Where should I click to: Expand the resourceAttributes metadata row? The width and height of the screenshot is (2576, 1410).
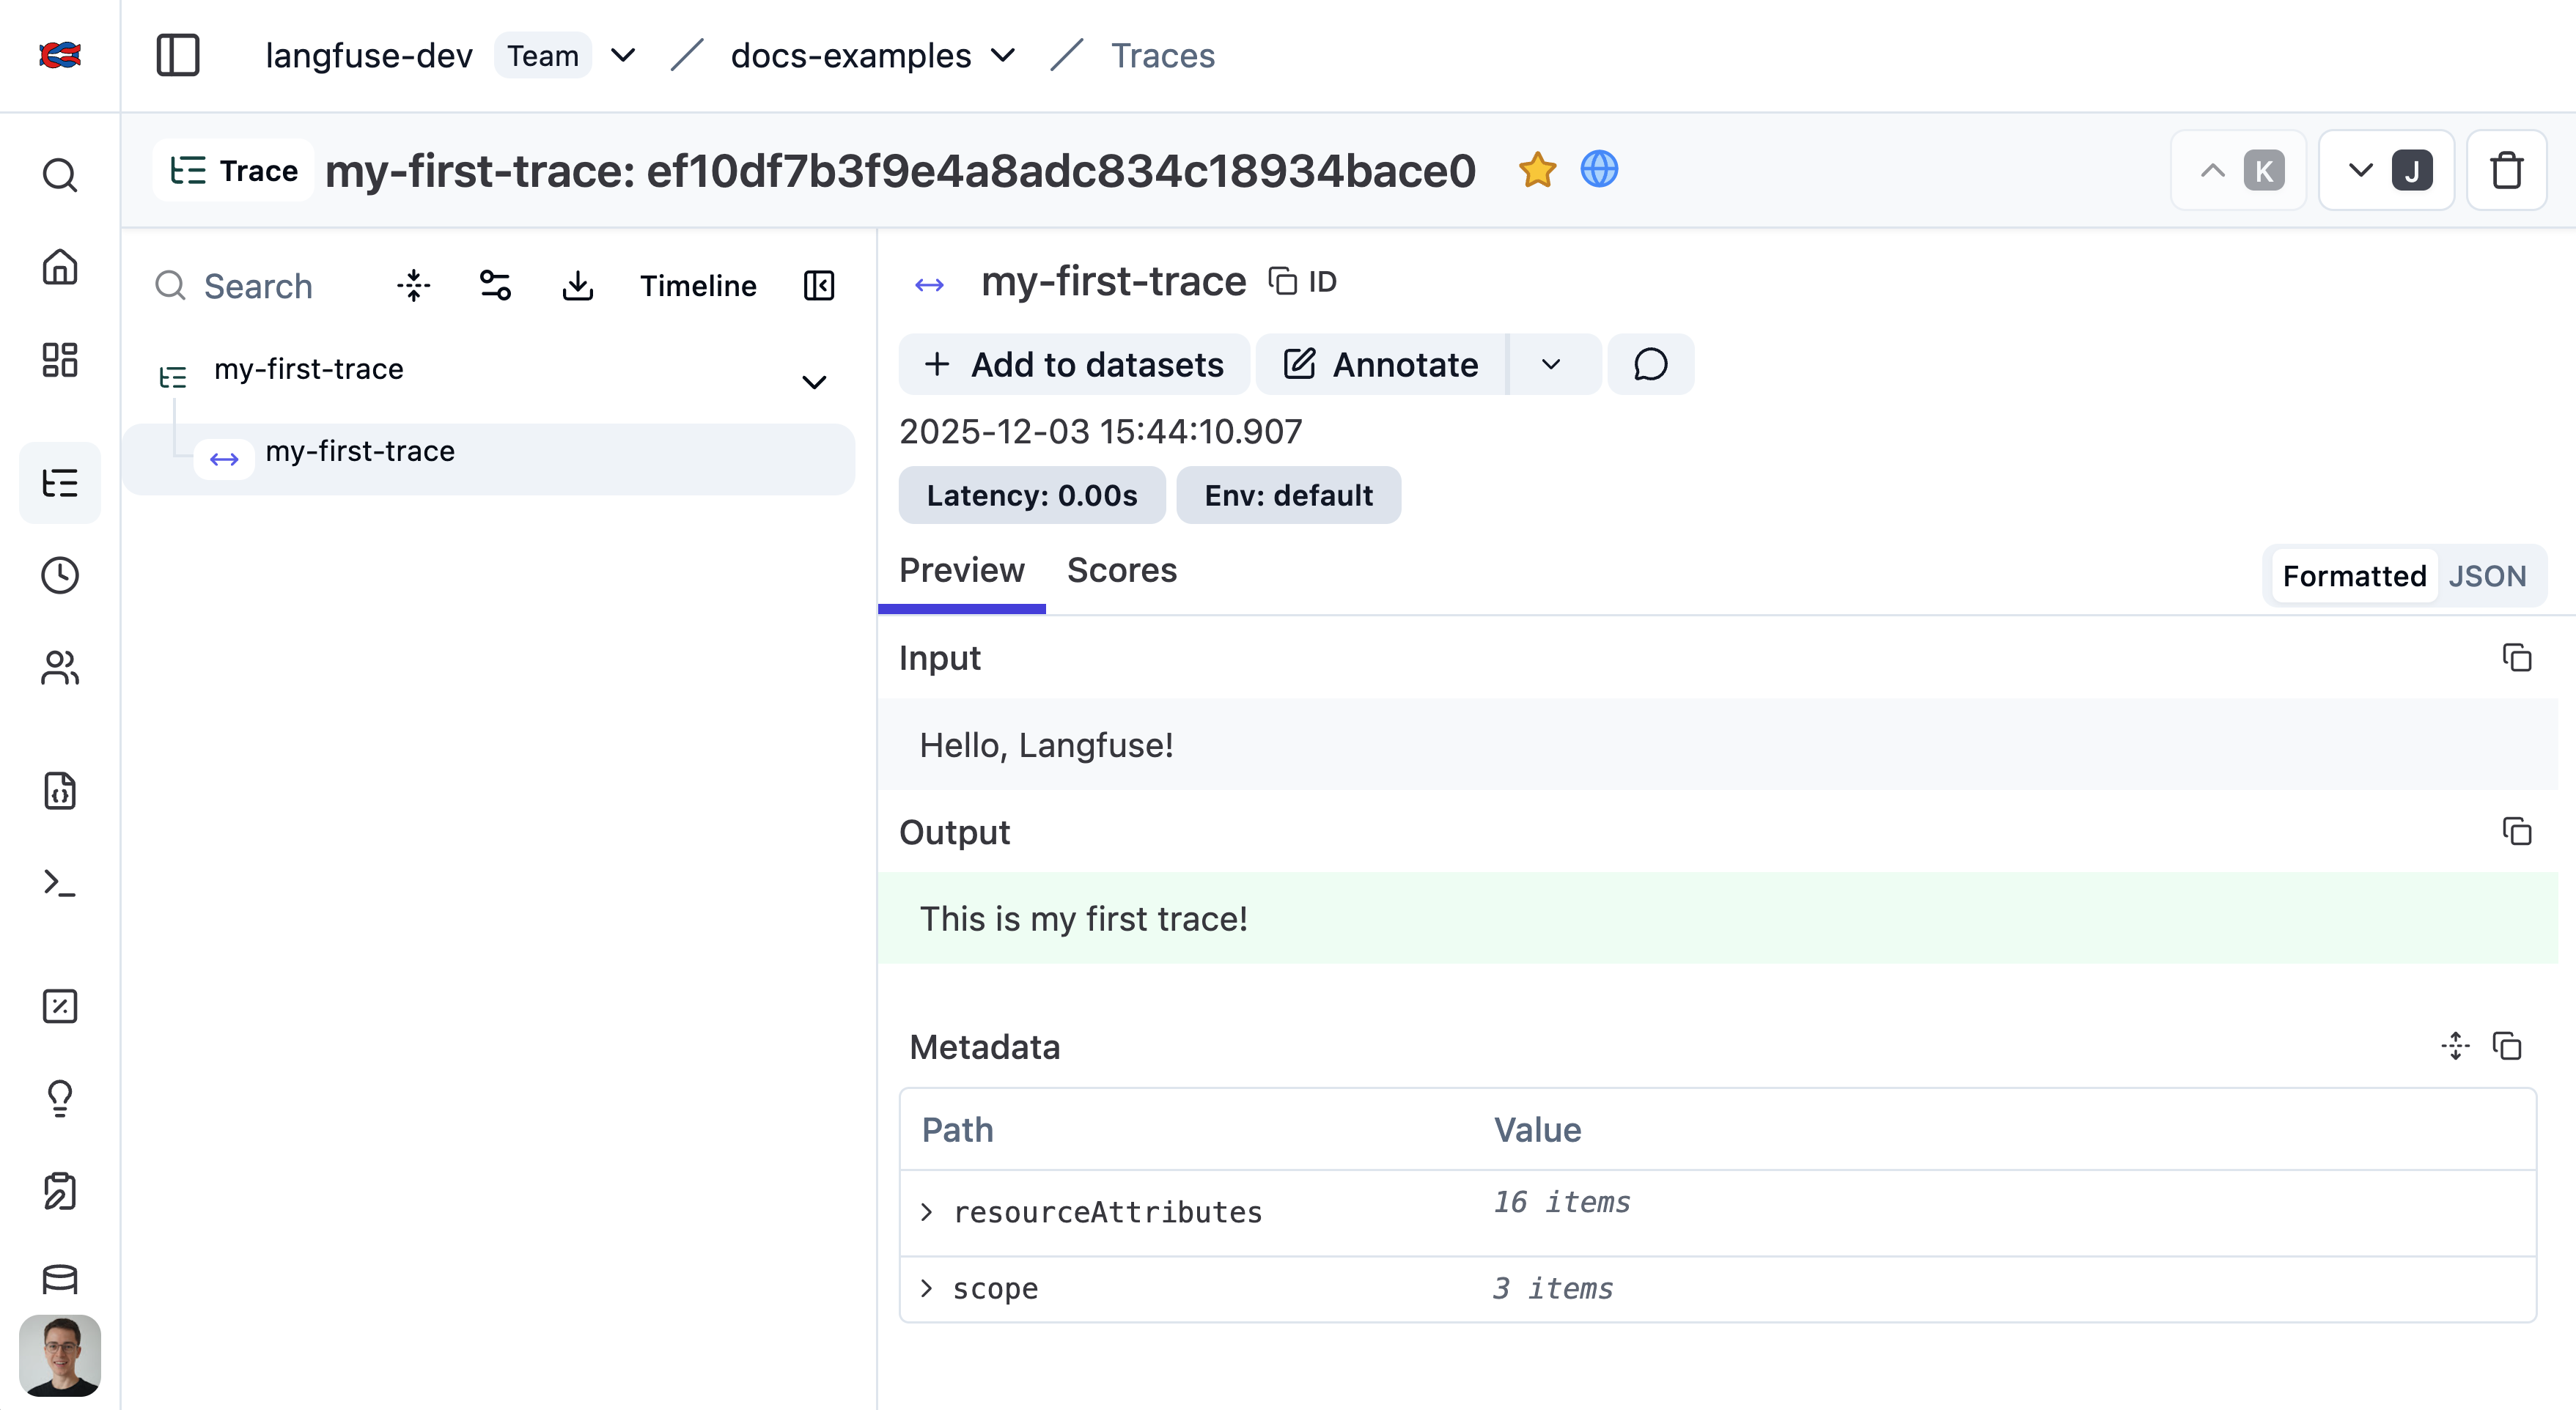coord(926,1212)
